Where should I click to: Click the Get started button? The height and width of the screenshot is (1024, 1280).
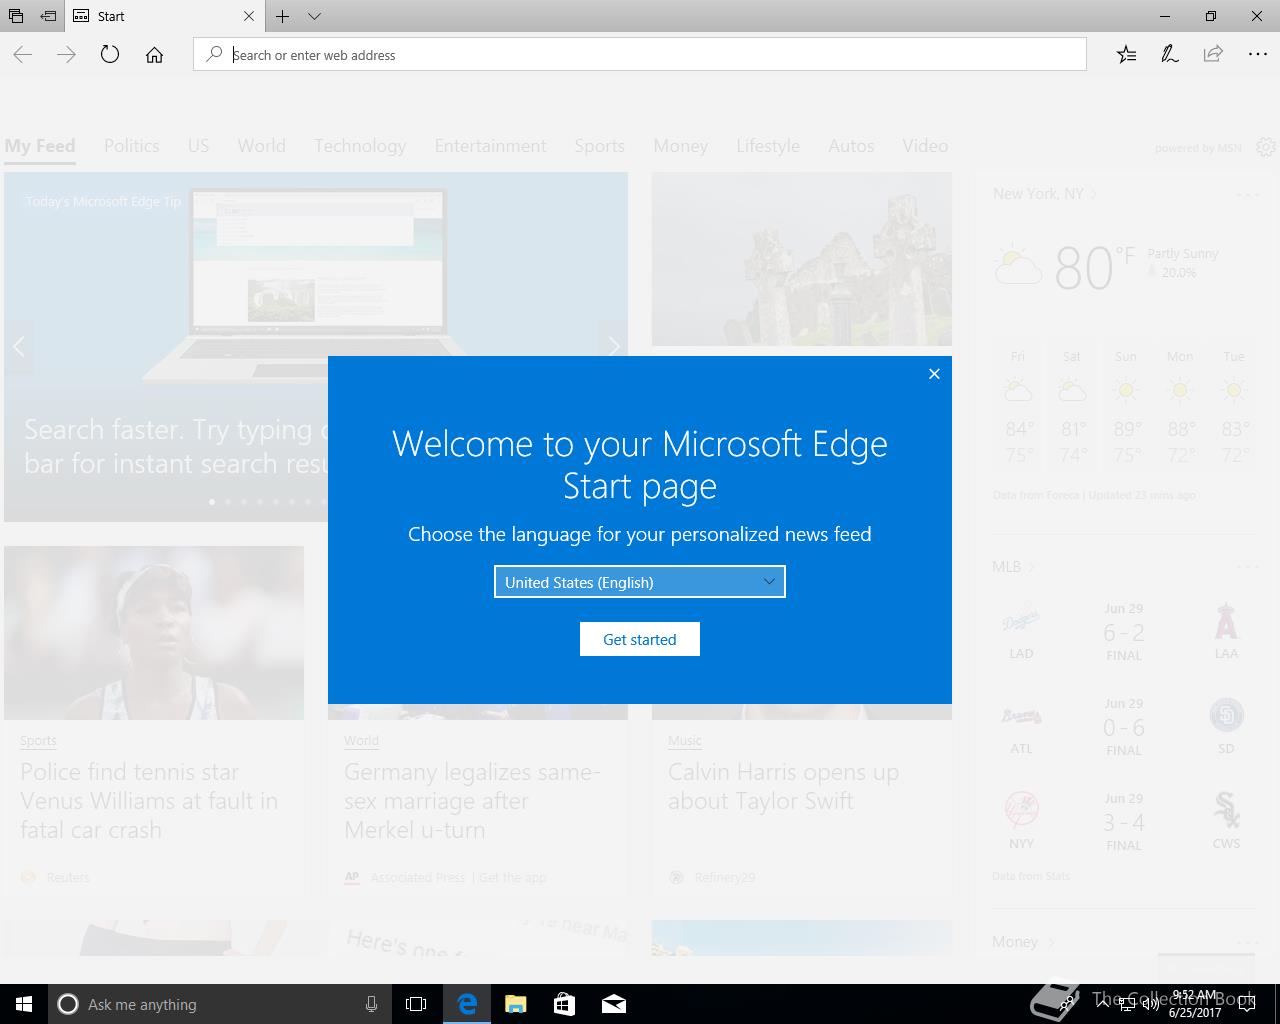640,639
